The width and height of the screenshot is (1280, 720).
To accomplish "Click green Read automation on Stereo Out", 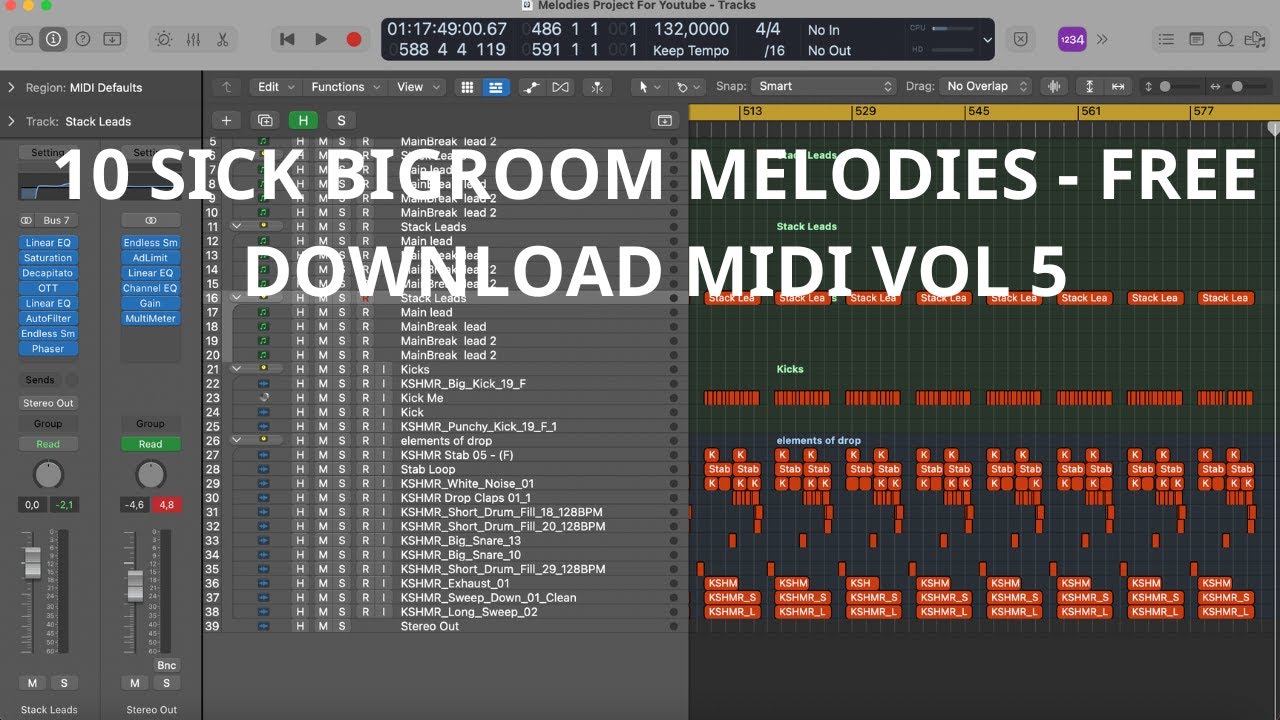I will (x=150, y=444).
